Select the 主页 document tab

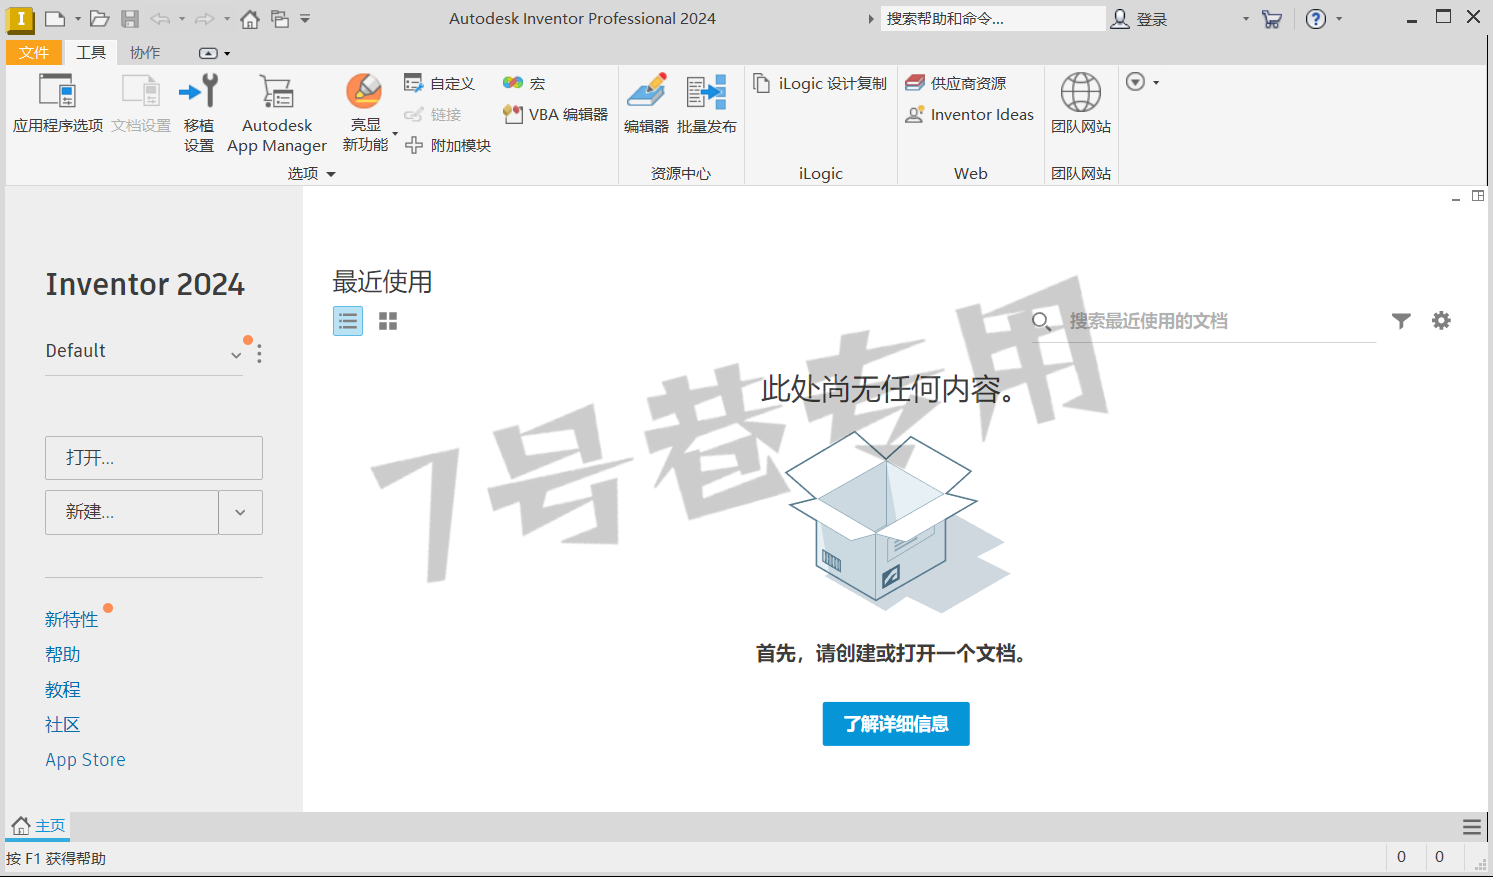coord(39,826)
